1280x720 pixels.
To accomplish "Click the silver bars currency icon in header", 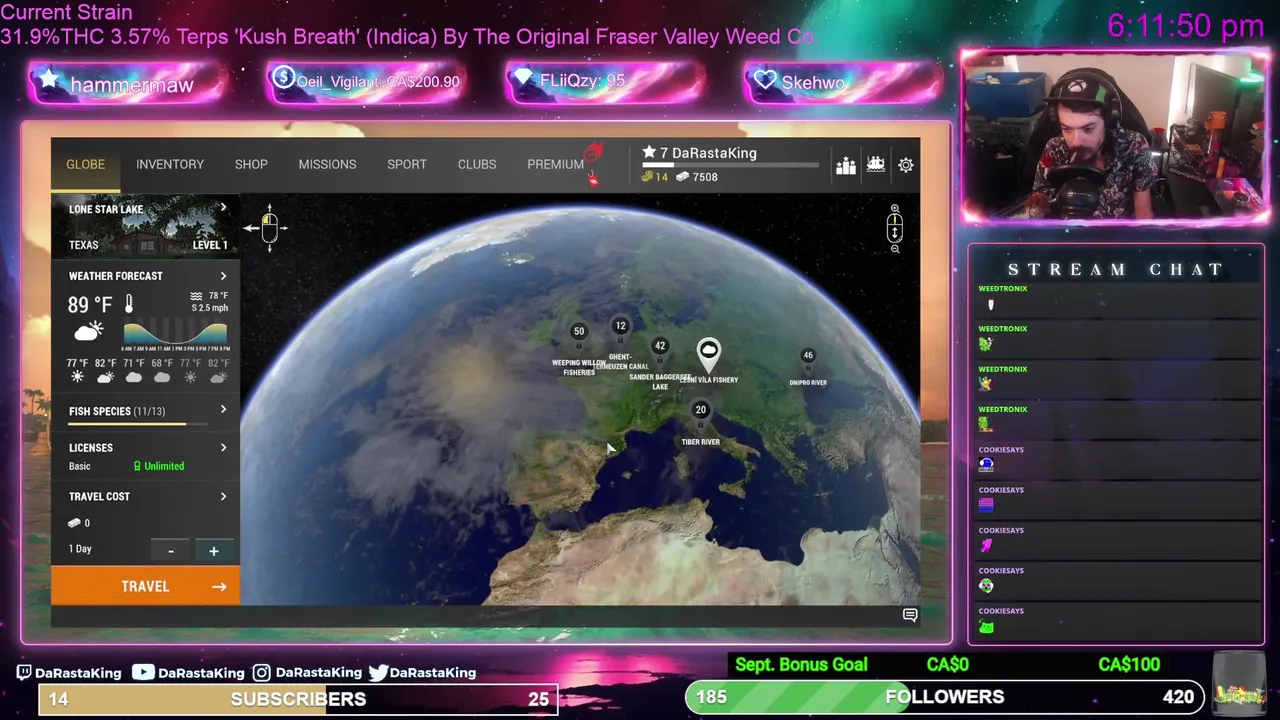I will (682, 177).
